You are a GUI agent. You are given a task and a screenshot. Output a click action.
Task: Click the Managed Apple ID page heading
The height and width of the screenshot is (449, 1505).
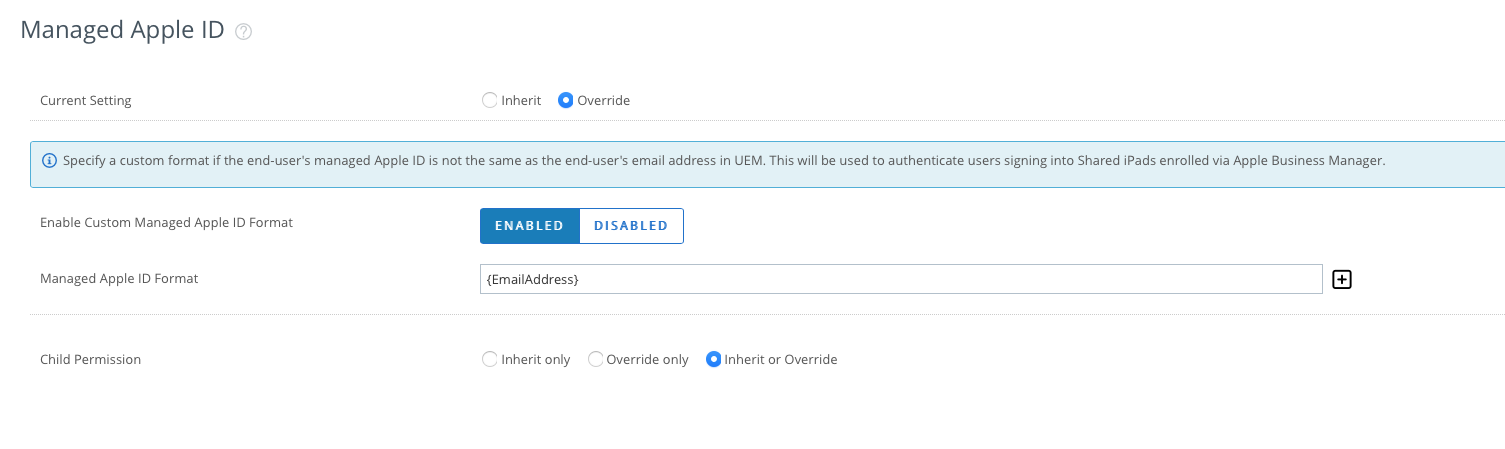[122, 30]
